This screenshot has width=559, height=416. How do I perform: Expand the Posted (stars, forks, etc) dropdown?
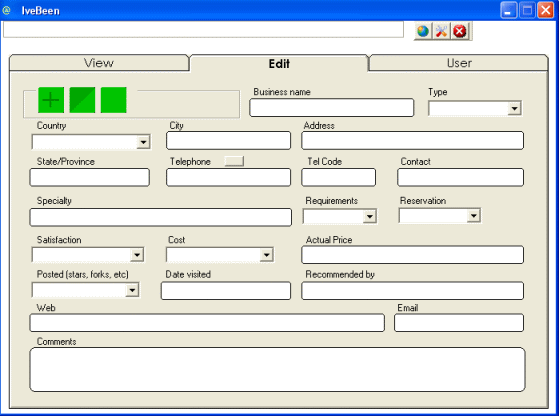pos(132,290)
